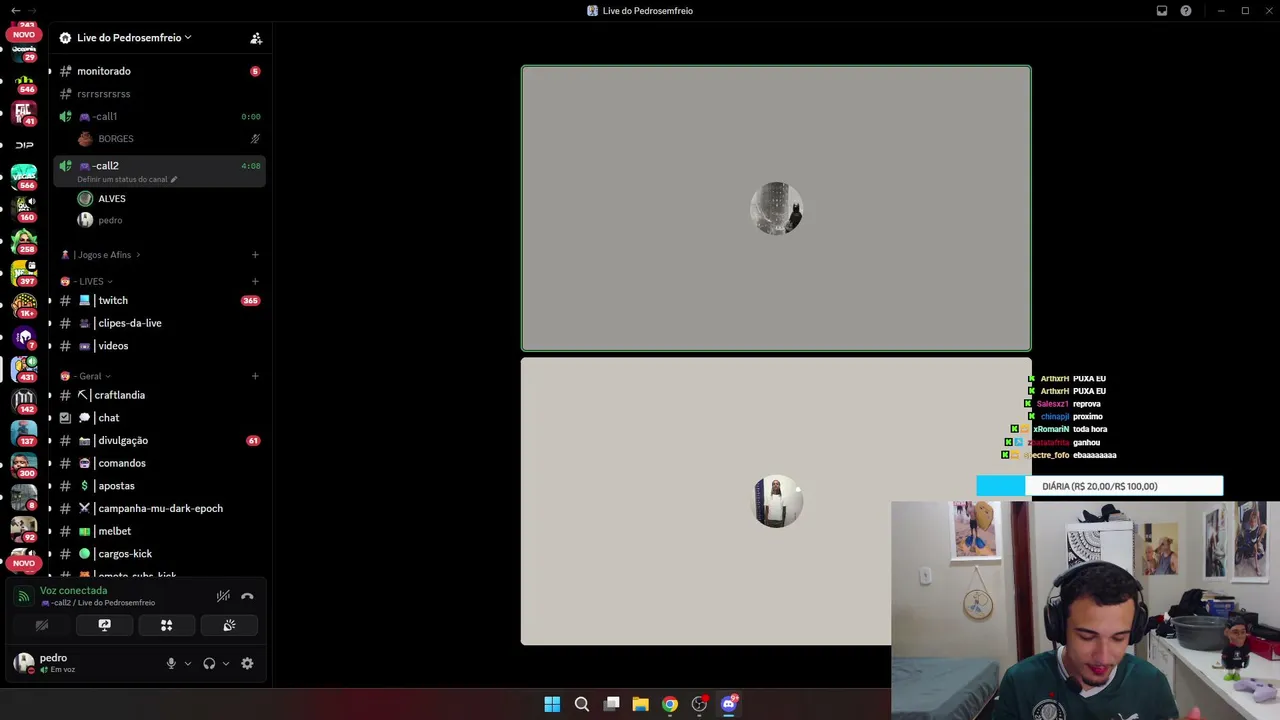
Task: Select the upper participant video tile
Action: coord(776,208)
